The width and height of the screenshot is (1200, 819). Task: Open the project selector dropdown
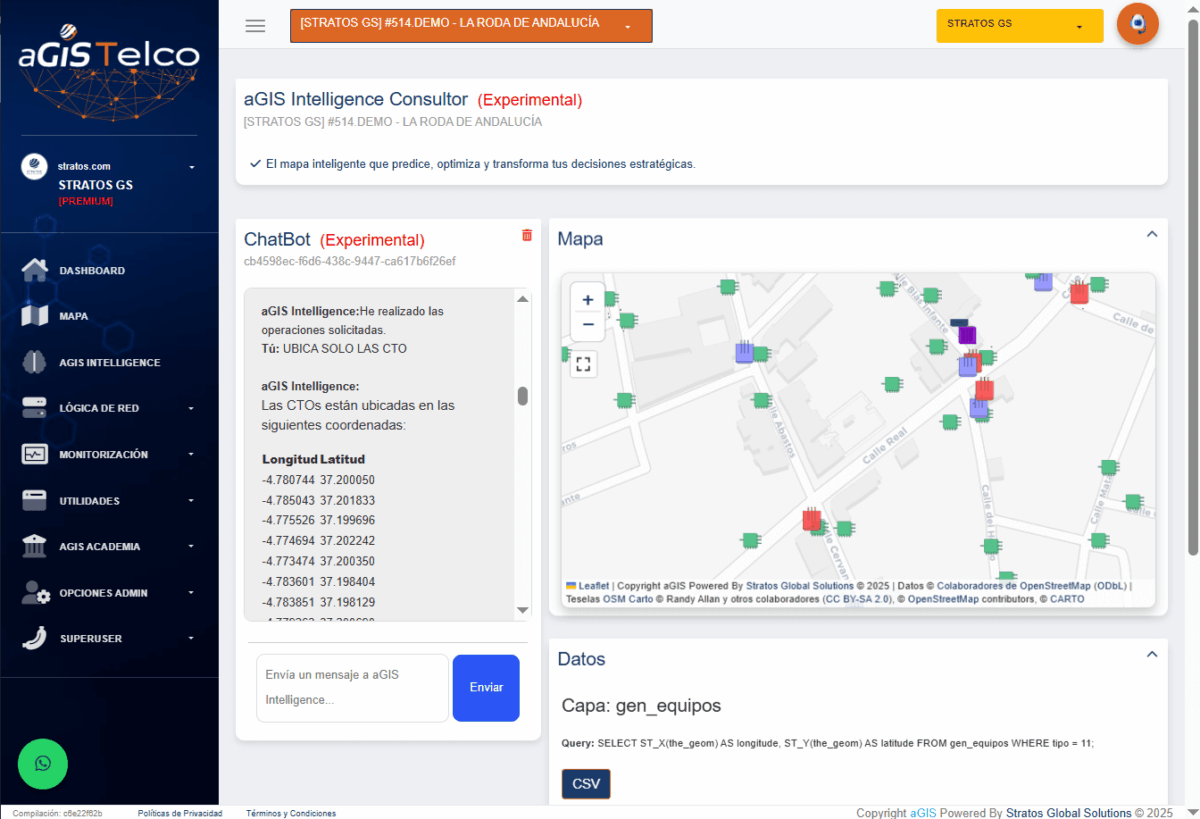pos(471,26)
